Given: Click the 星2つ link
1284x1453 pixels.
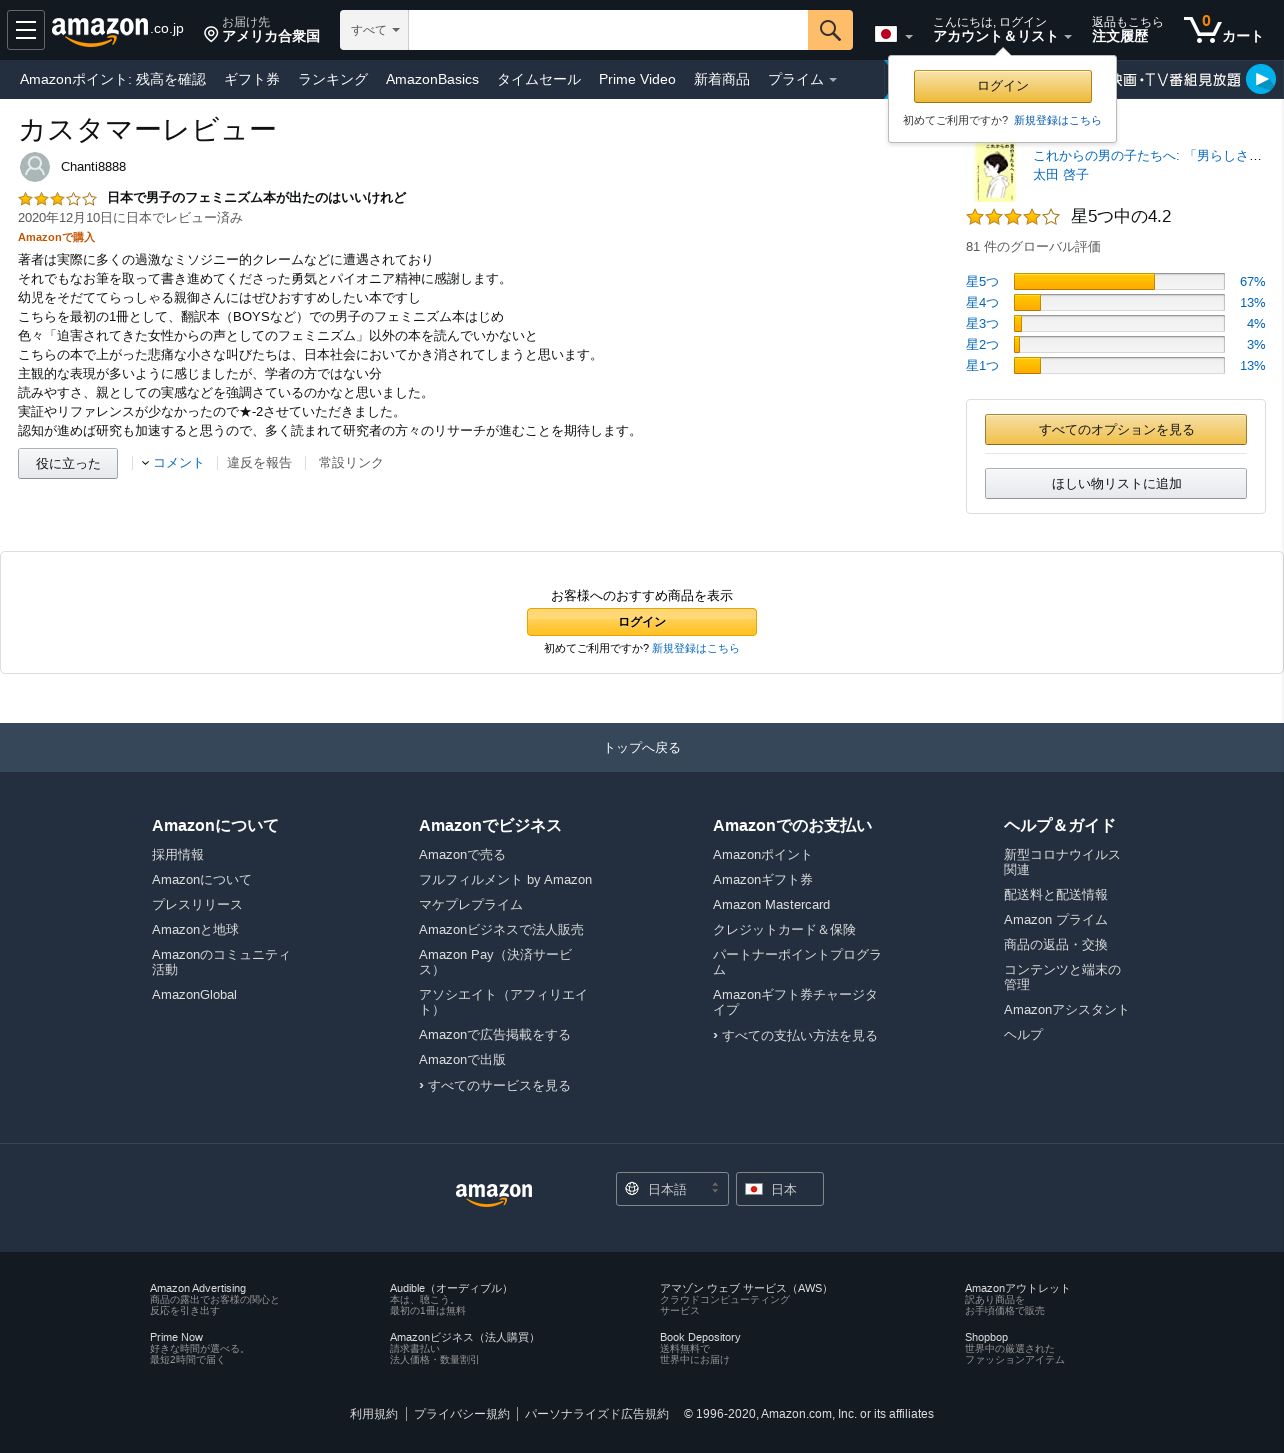Looking at the screenshot, I should tap(982, 345).
